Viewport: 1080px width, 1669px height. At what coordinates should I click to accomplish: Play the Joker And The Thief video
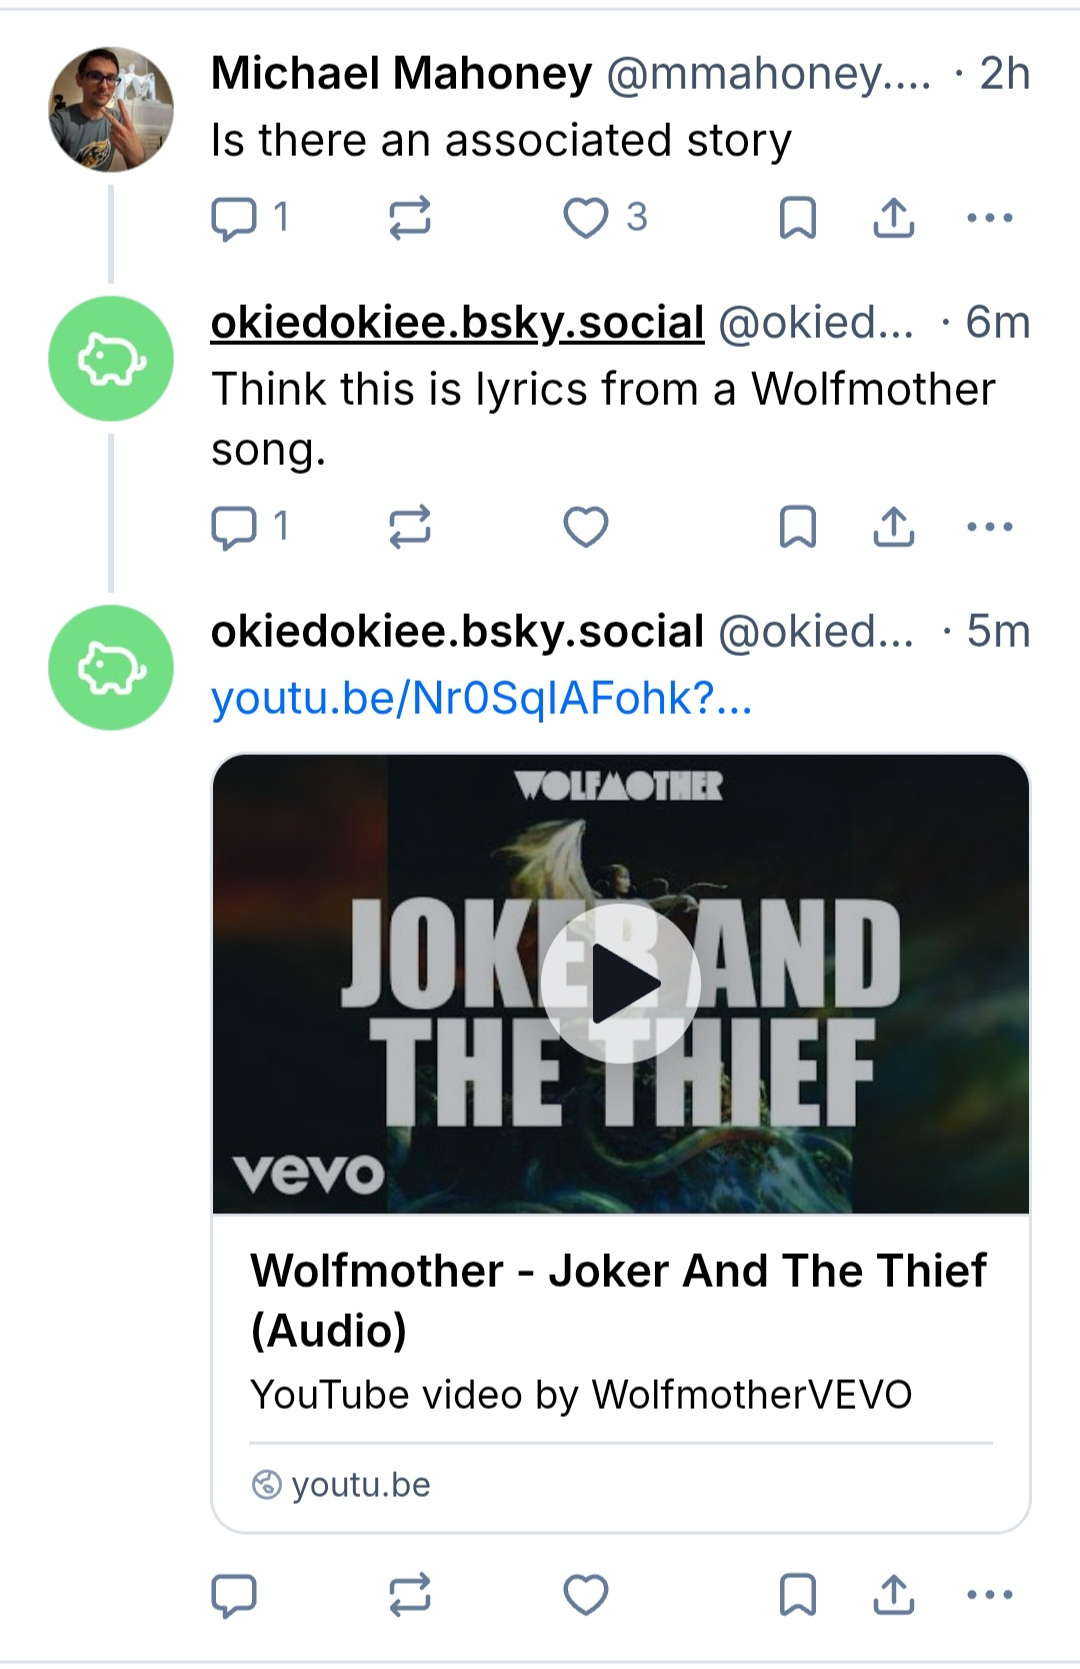[620, 984]
